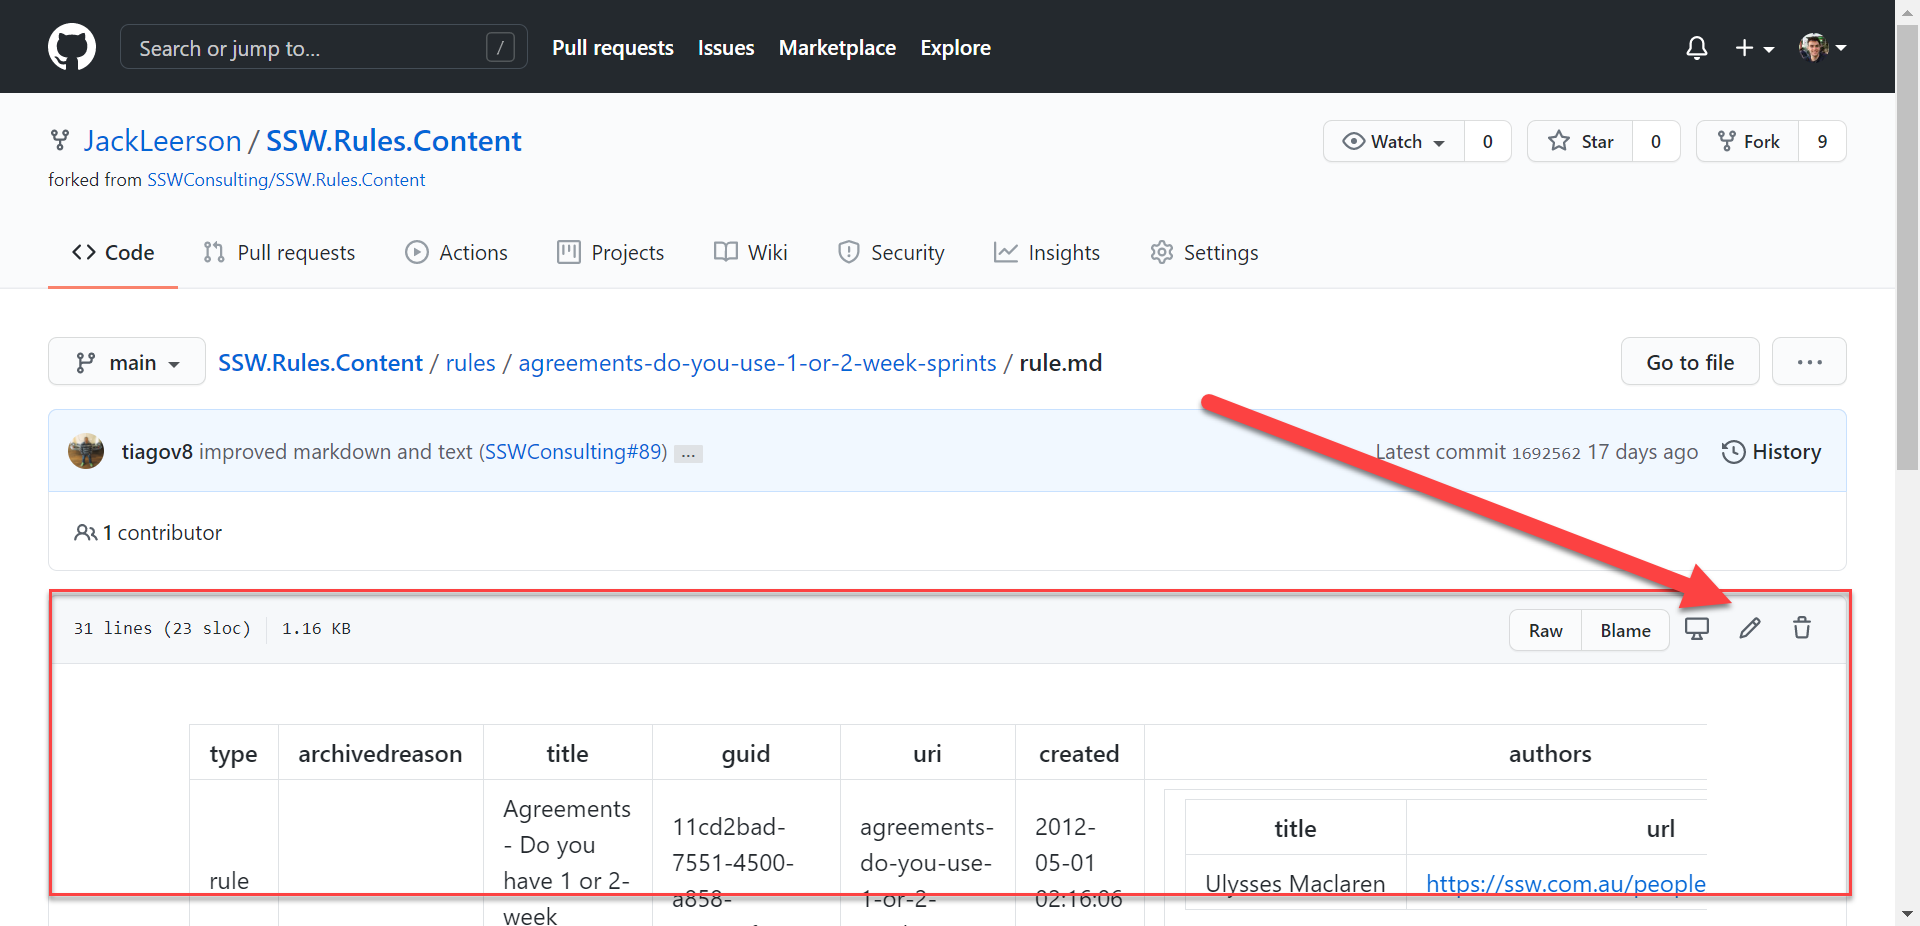Click the guid column header

pos(746,754)
